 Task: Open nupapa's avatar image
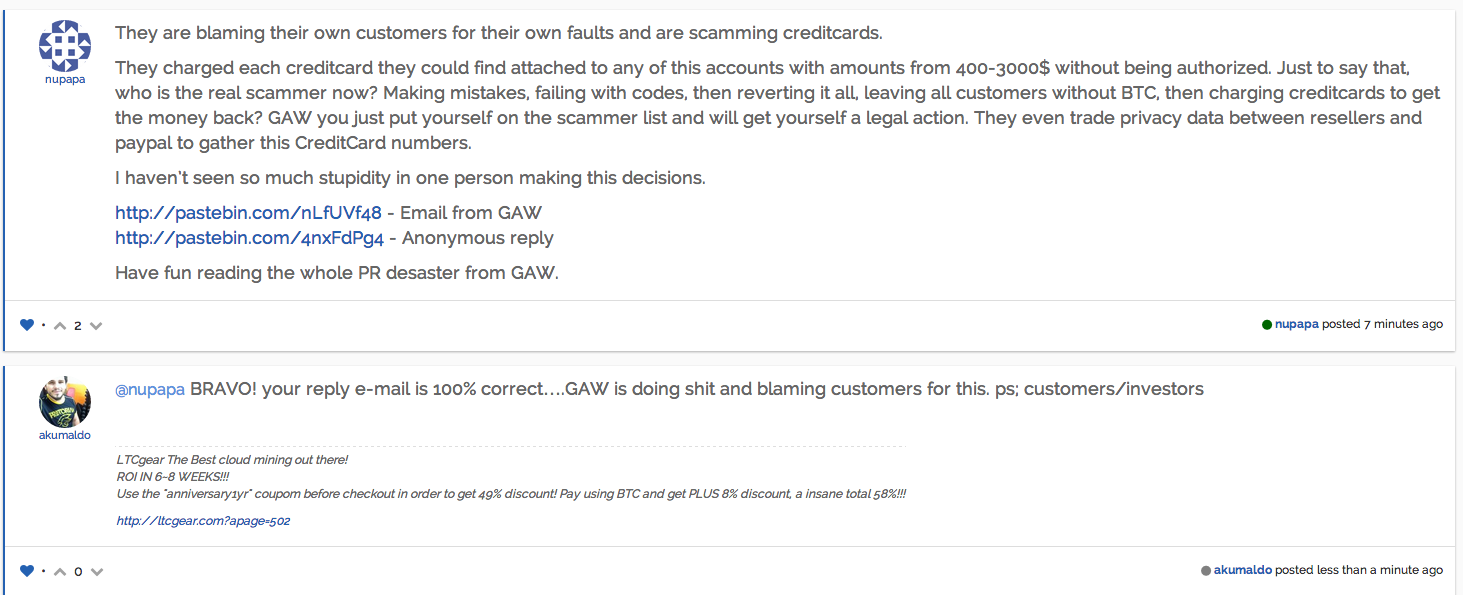click(65, 46)
